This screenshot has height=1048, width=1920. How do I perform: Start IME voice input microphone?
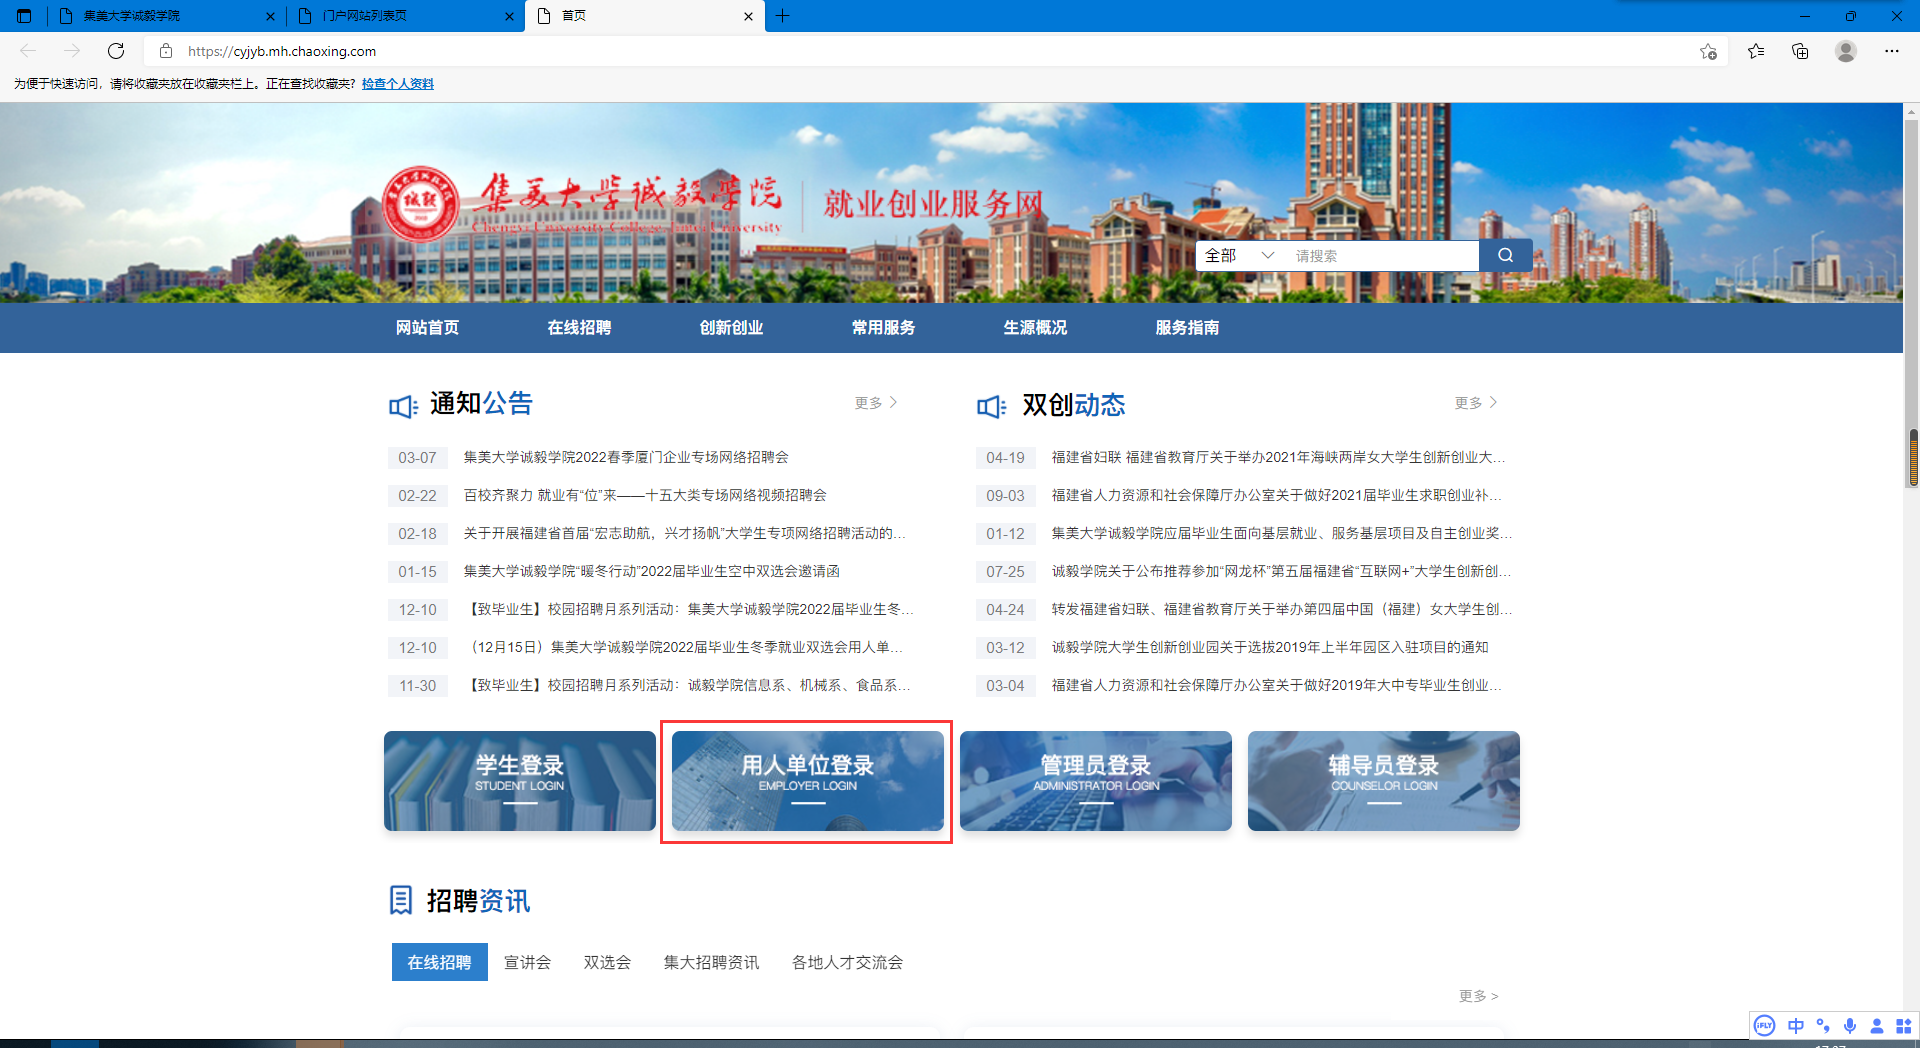(x=1850, y=1025)
